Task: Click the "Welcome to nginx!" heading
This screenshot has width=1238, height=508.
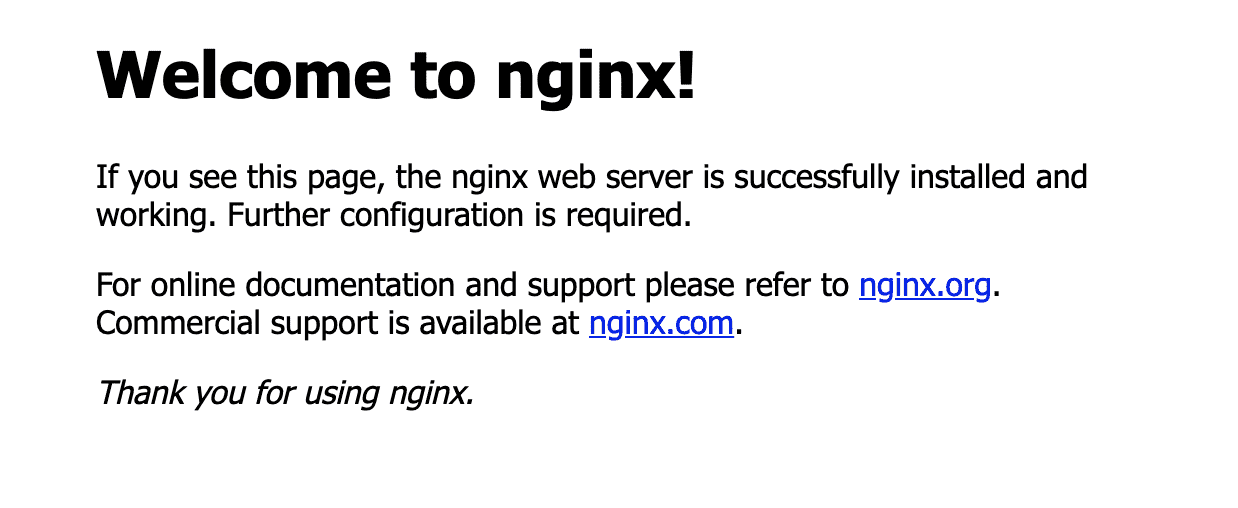Action: pos(396,75)
